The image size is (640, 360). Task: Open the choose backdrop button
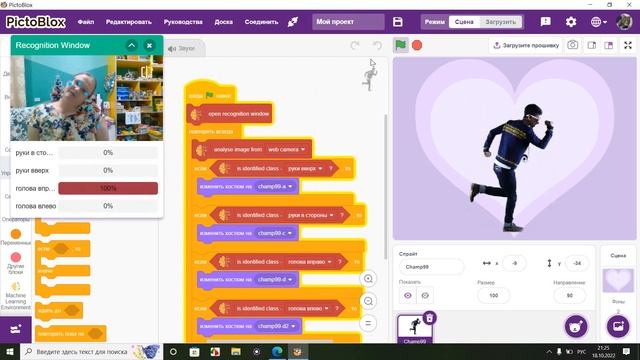(x=618, y=327)
